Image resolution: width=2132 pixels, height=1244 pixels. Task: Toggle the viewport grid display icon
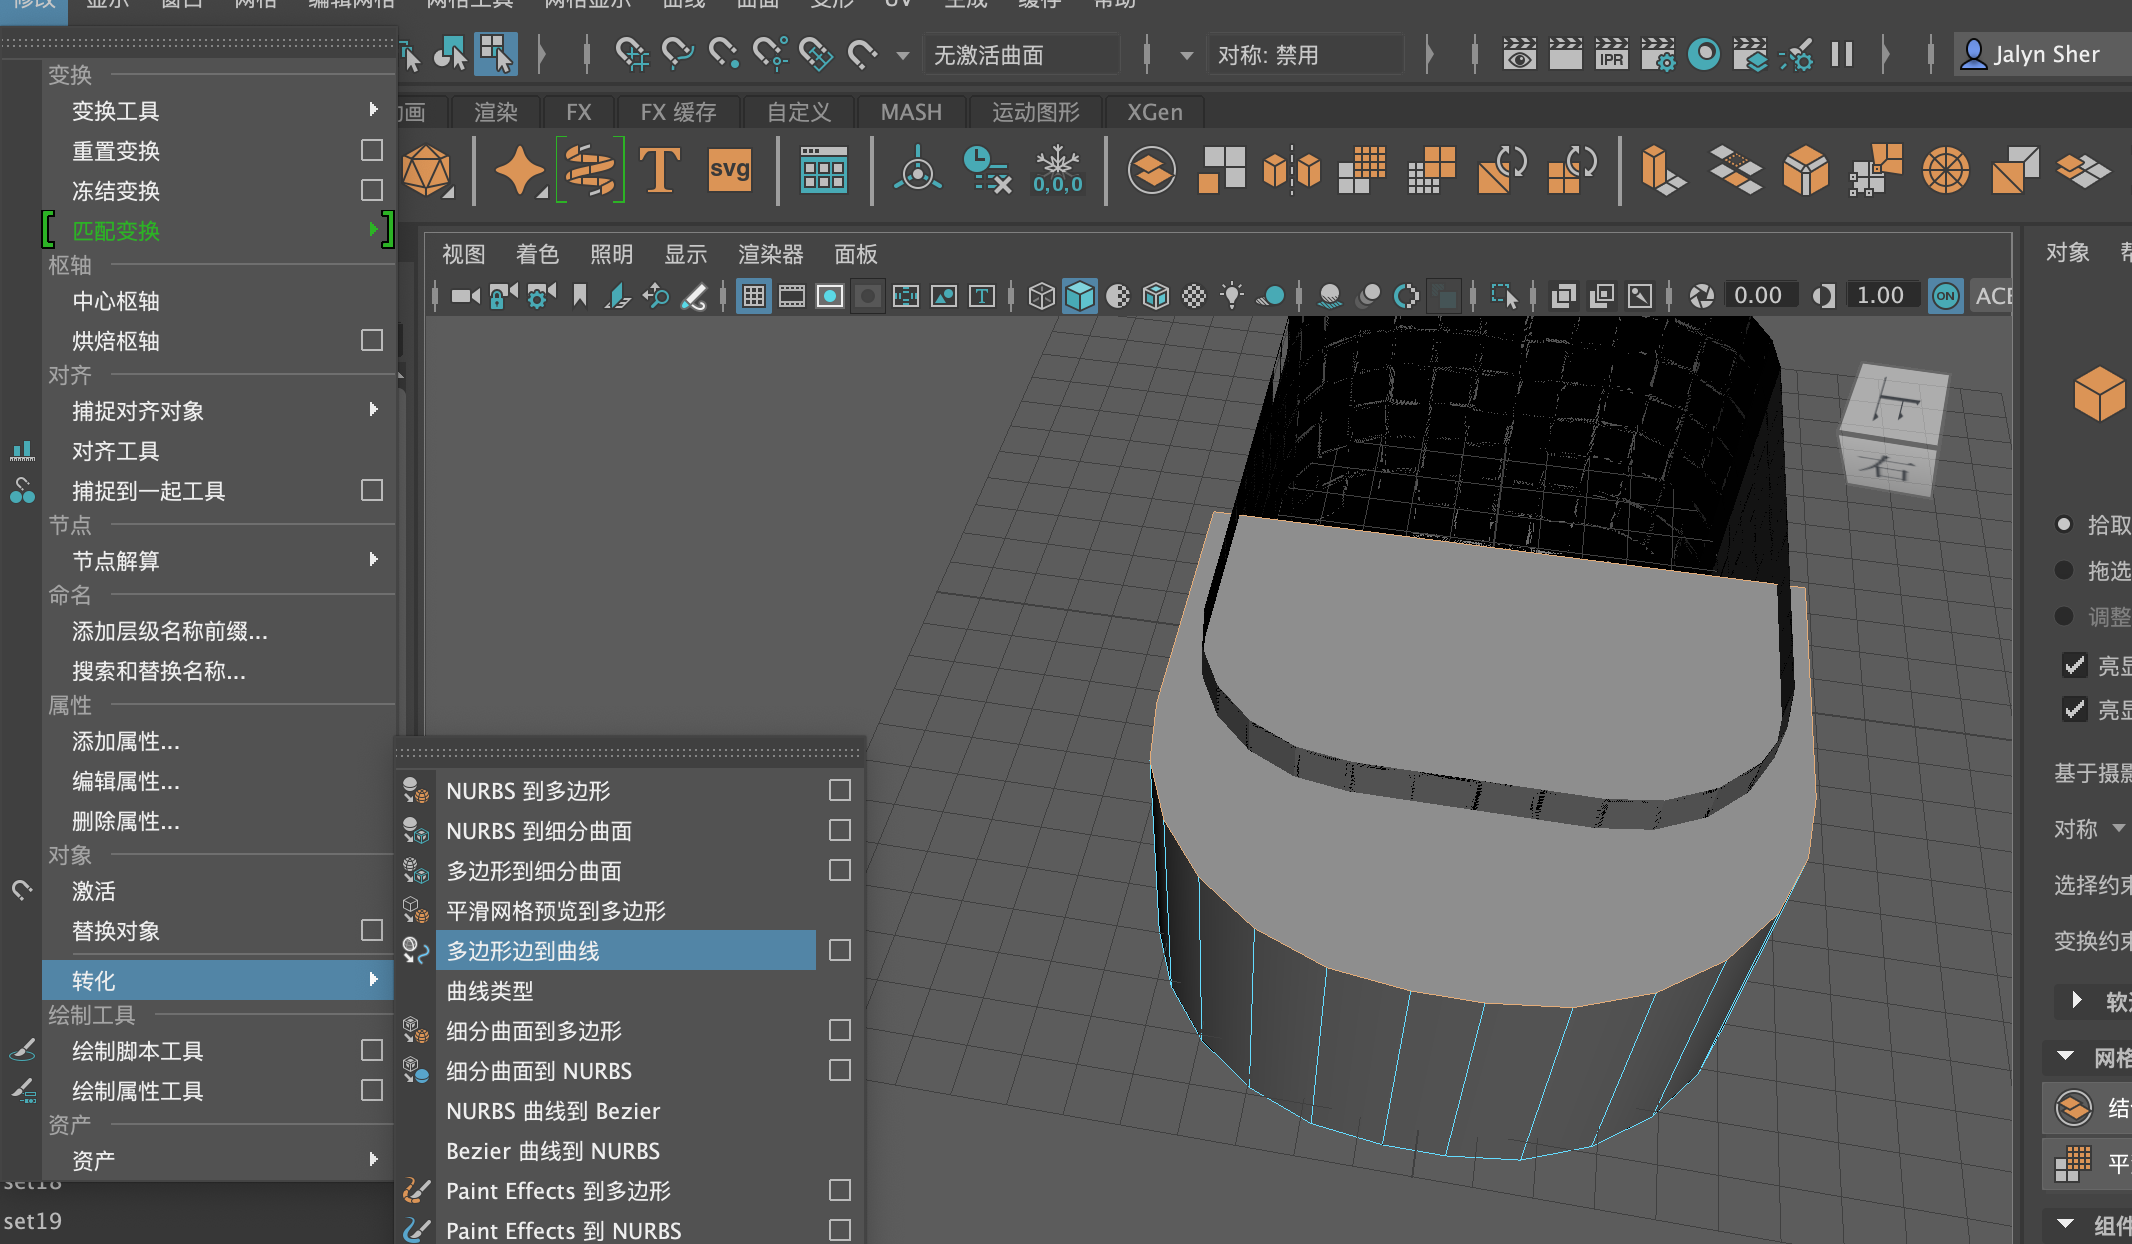tap(753, 296)
